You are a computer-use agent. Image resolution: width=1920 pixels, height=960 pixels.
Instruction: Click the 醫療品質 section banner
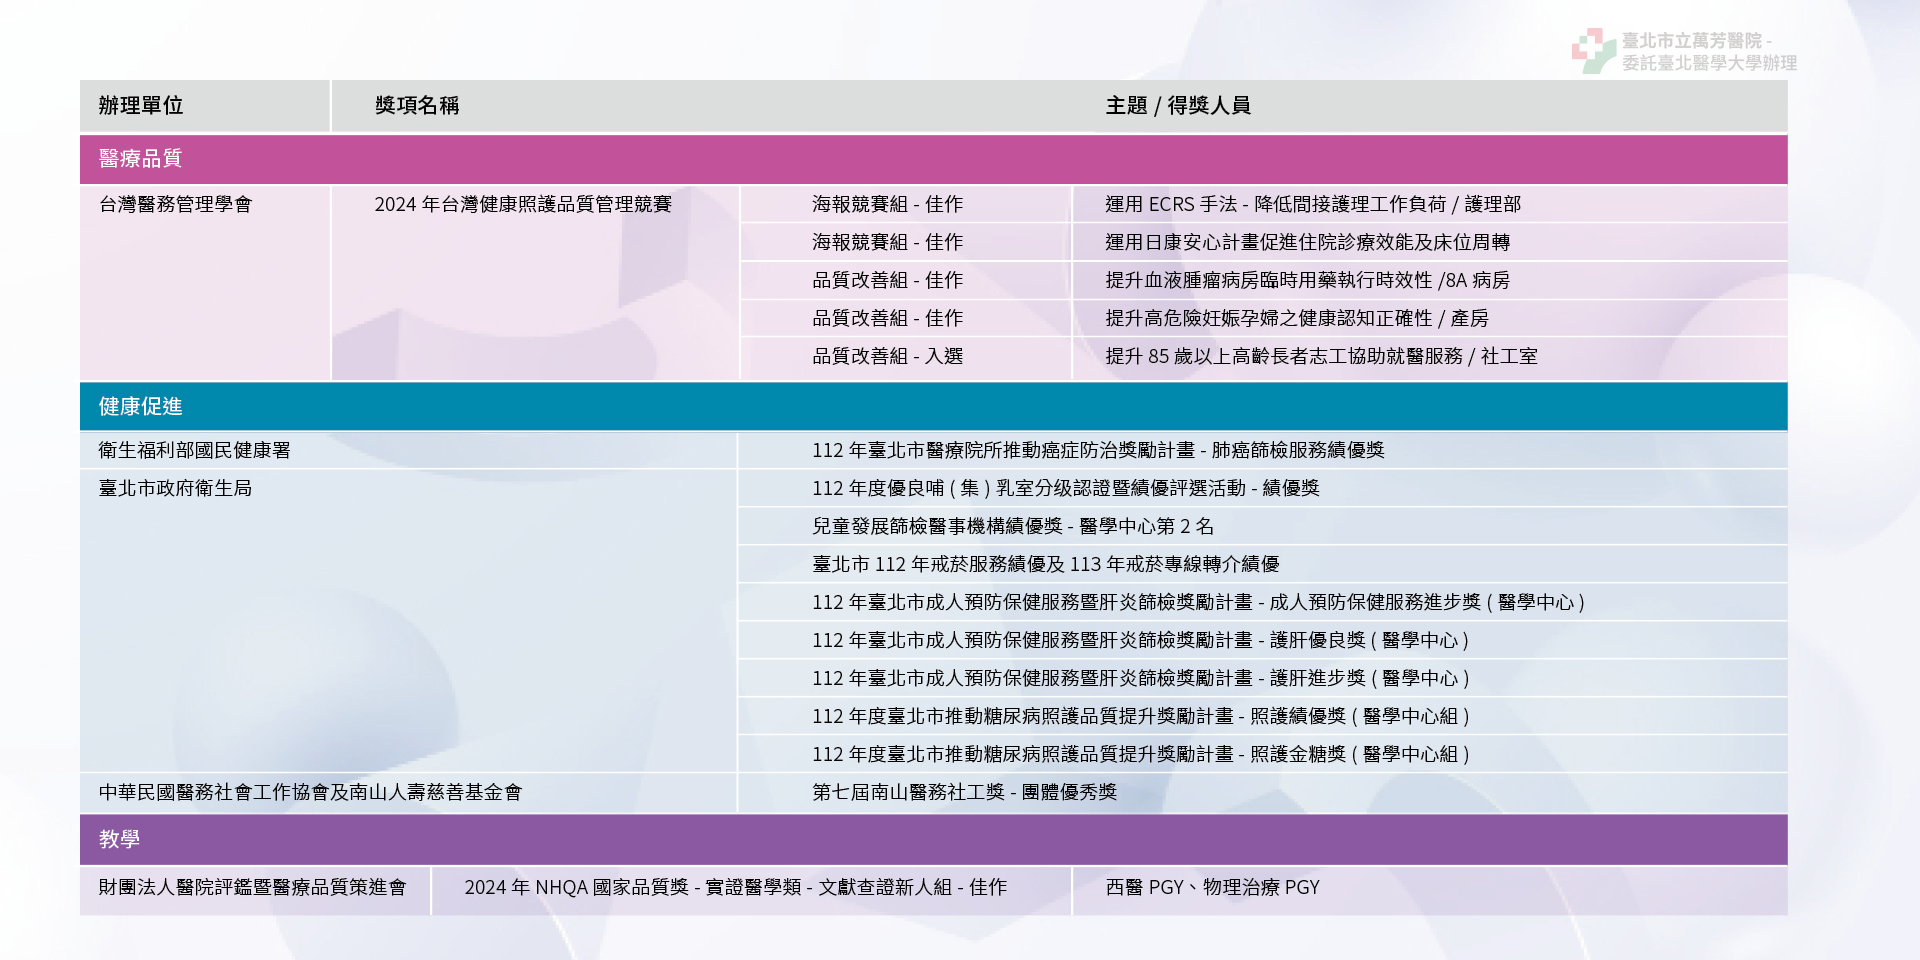pos(934,159)
